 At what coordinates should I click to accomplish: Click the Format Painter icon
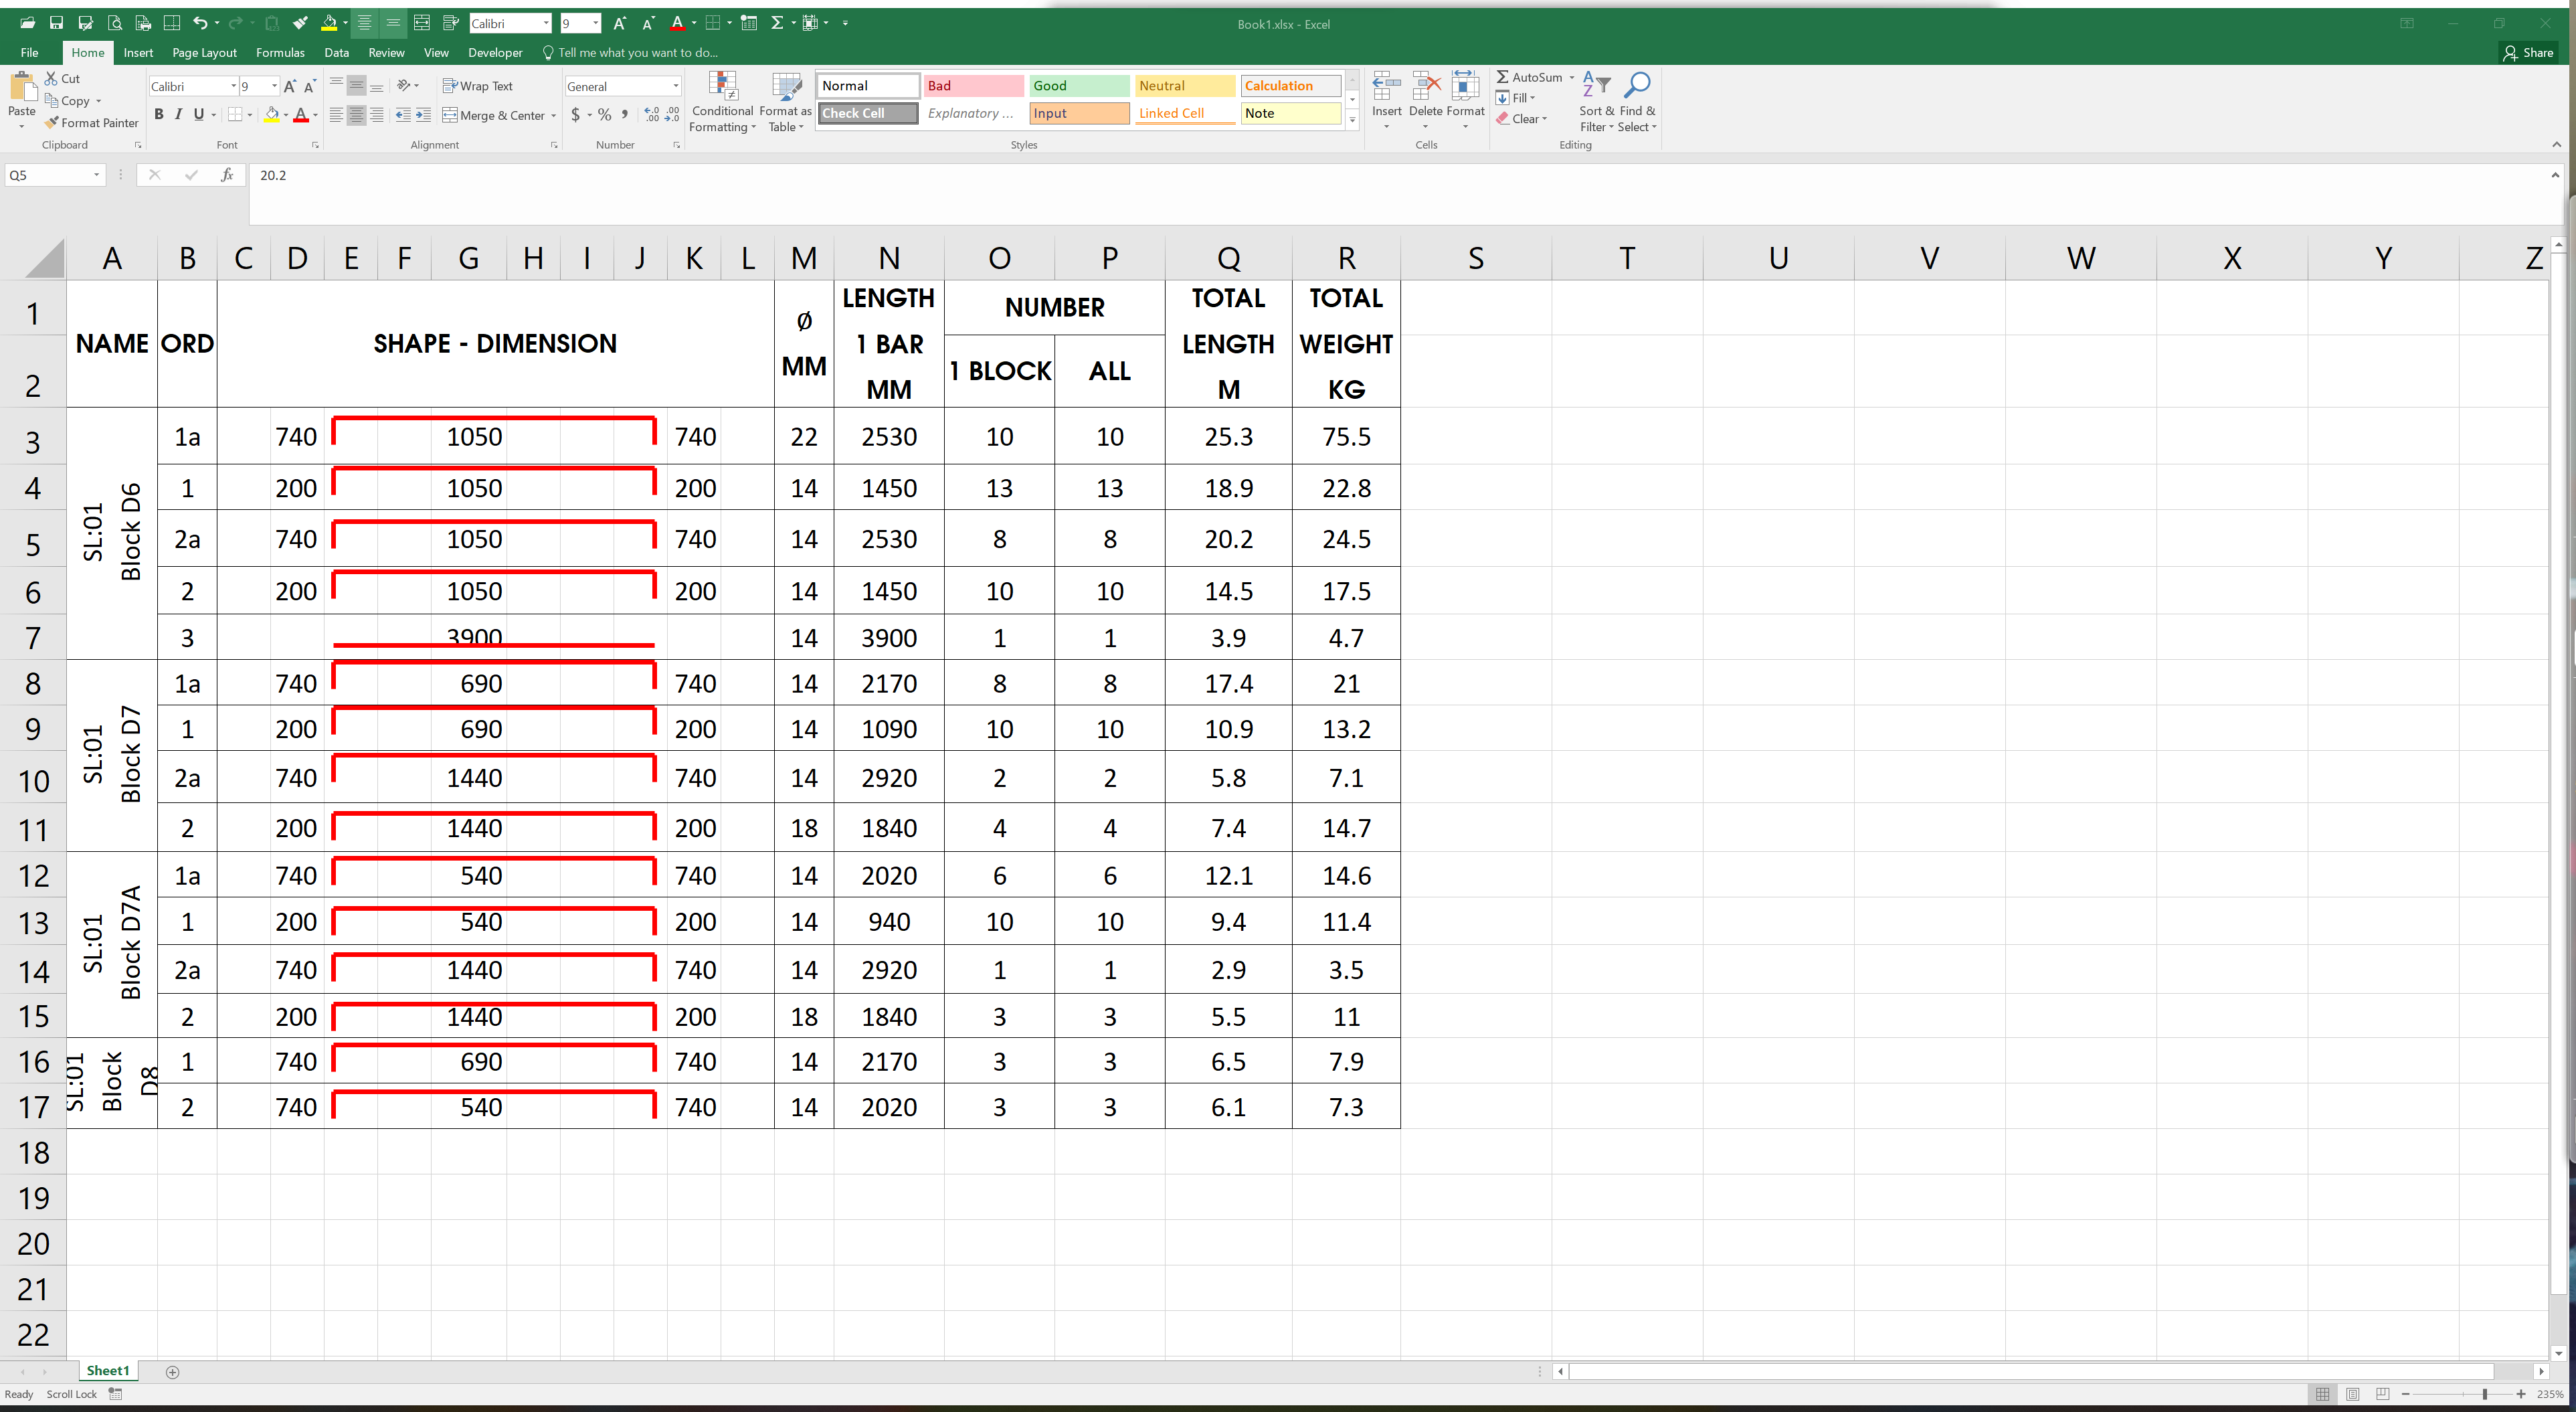pyautogui.click(x=52, y=123)
